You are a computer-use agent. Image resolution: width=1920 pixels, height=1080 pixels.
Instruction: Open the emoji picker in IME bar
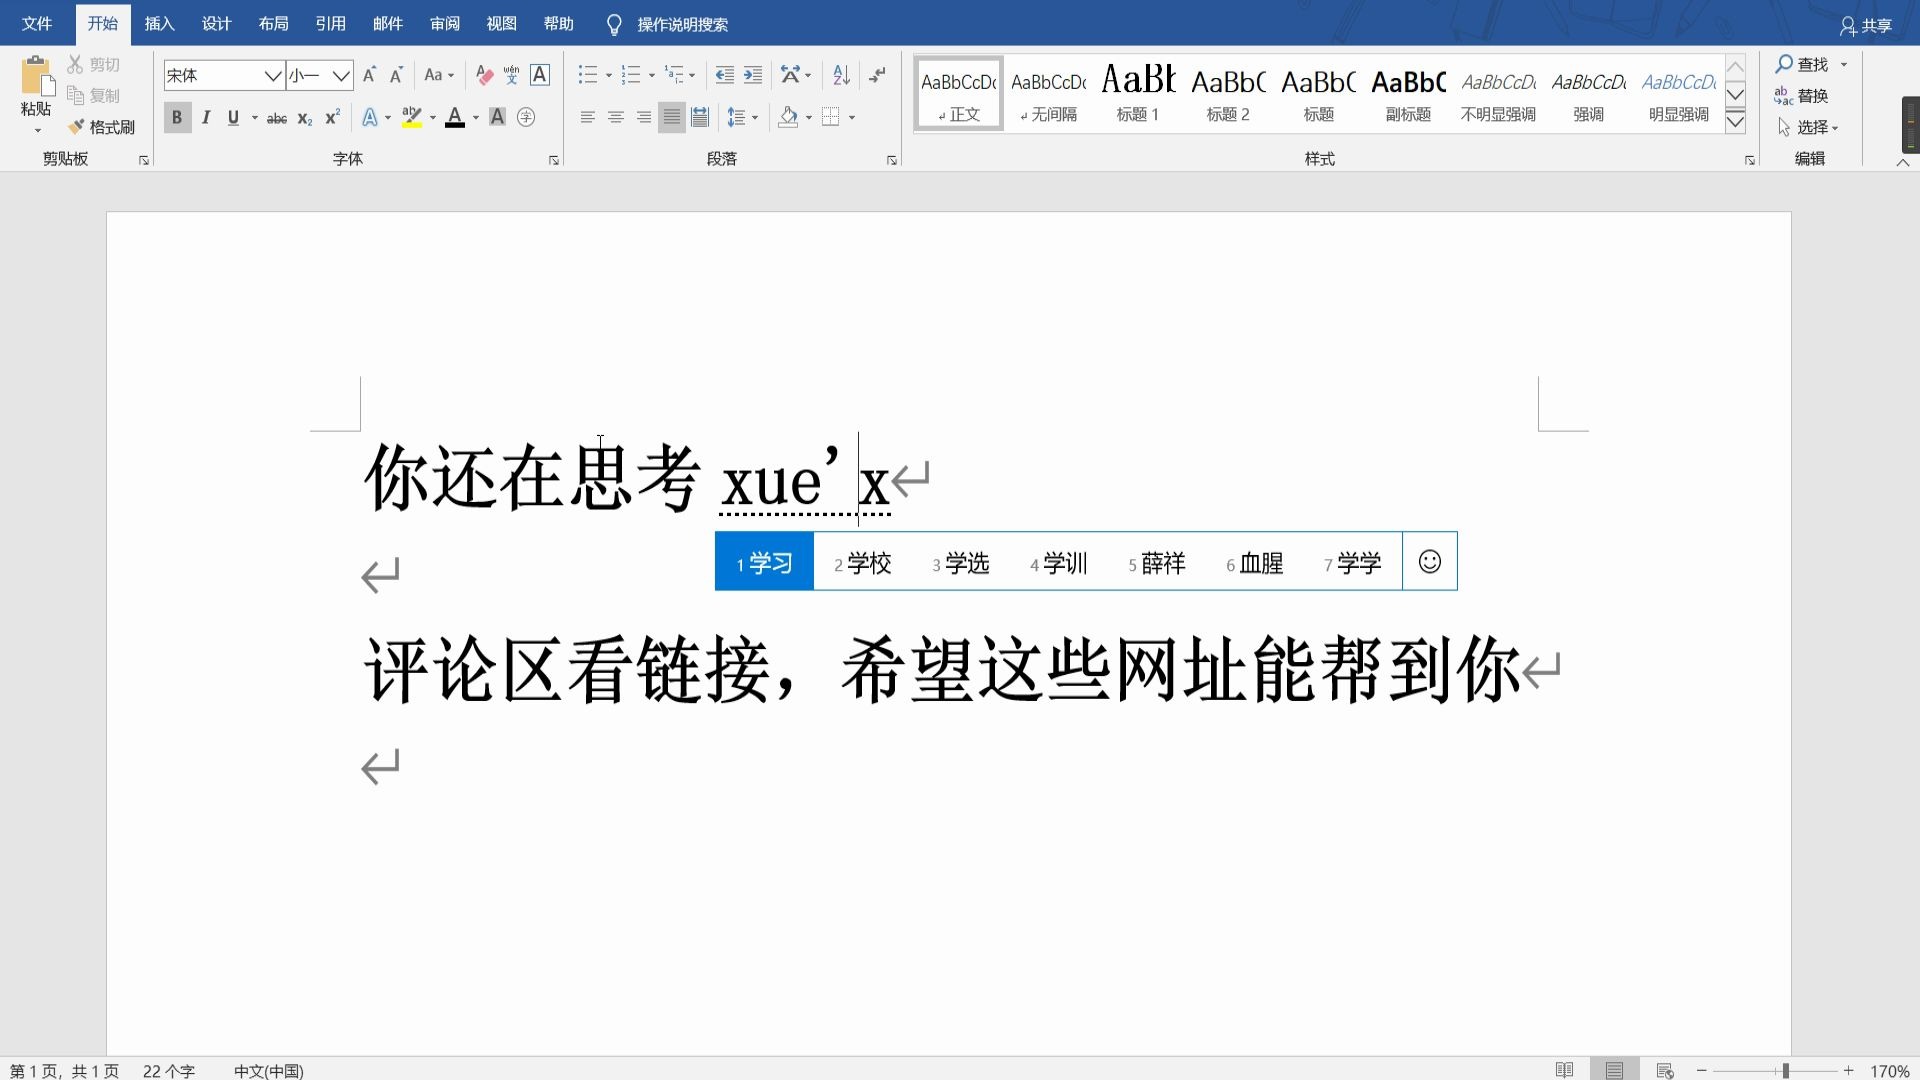click(1430, 562)
